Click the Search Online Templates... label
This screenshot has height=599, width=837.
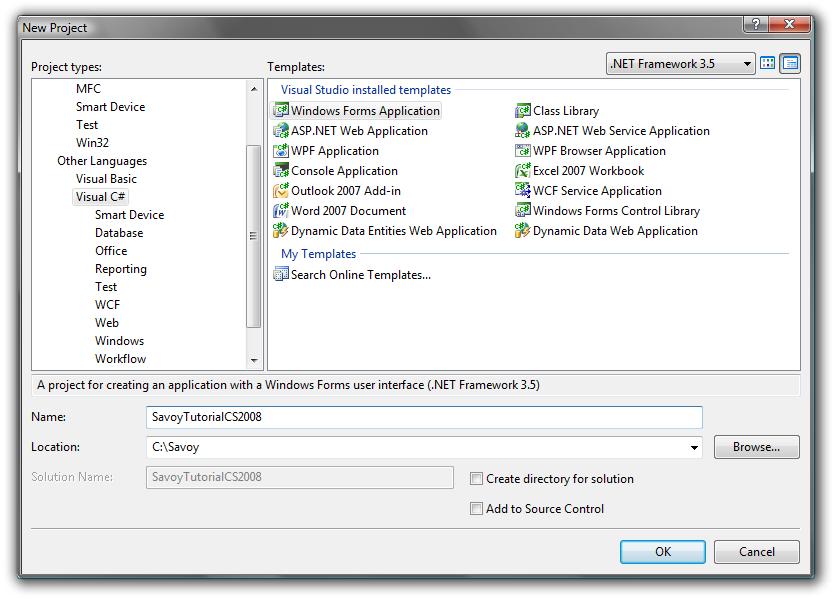point(361,274)
